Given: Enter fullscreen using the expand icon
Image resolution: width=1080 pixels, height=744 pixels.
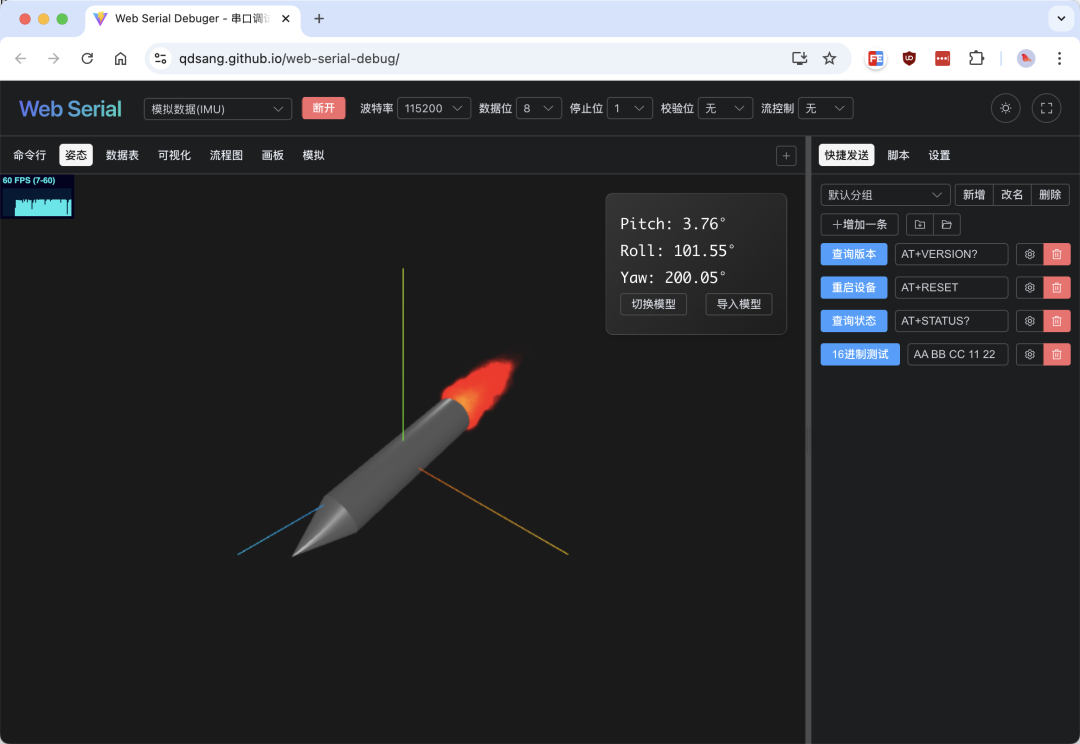Looking at the screenshot, I should [x=1045, y=107].
